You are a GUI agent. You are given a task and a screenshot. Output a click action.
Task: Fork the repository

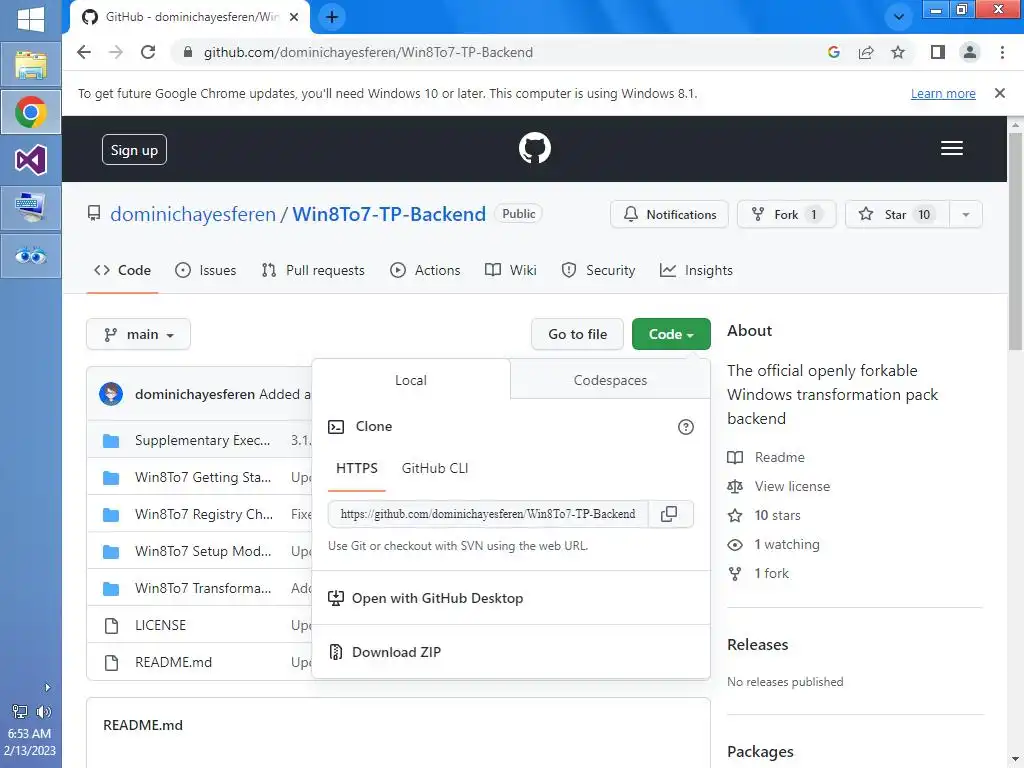coord(786,214)
